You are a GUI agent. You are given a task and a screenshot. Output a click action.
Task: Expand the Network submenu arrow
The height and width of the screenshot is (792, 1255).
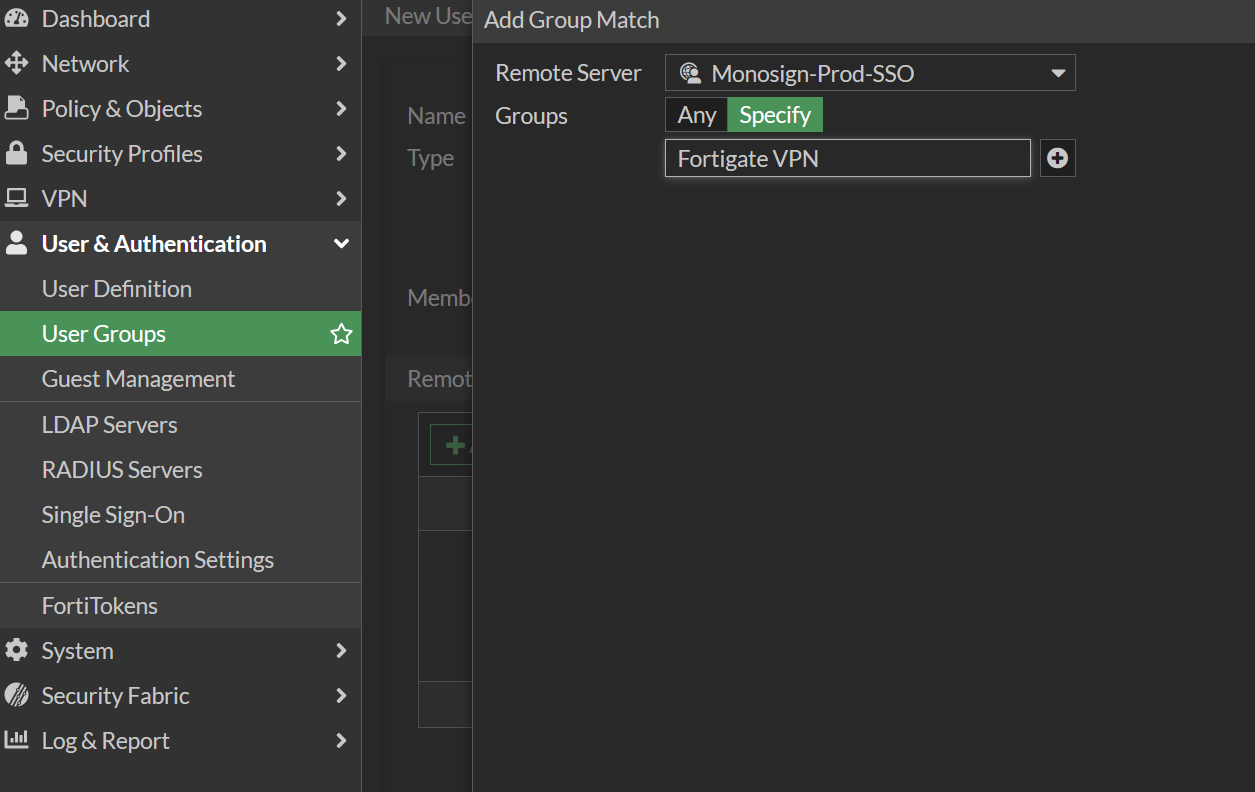point(341,64)
